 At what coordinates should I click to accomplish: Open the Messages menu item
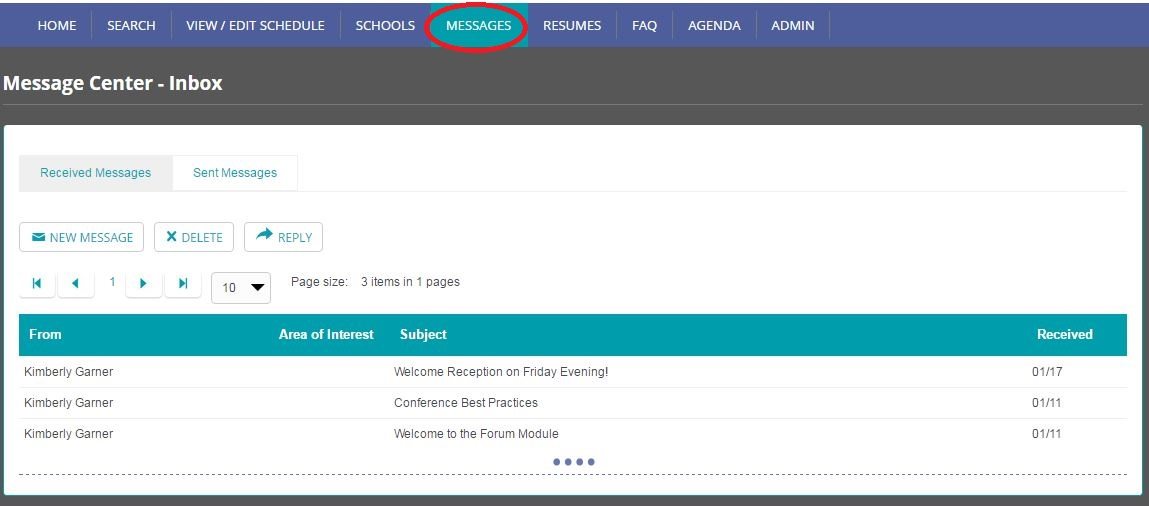pyautogui.click(x=479, y=25)
